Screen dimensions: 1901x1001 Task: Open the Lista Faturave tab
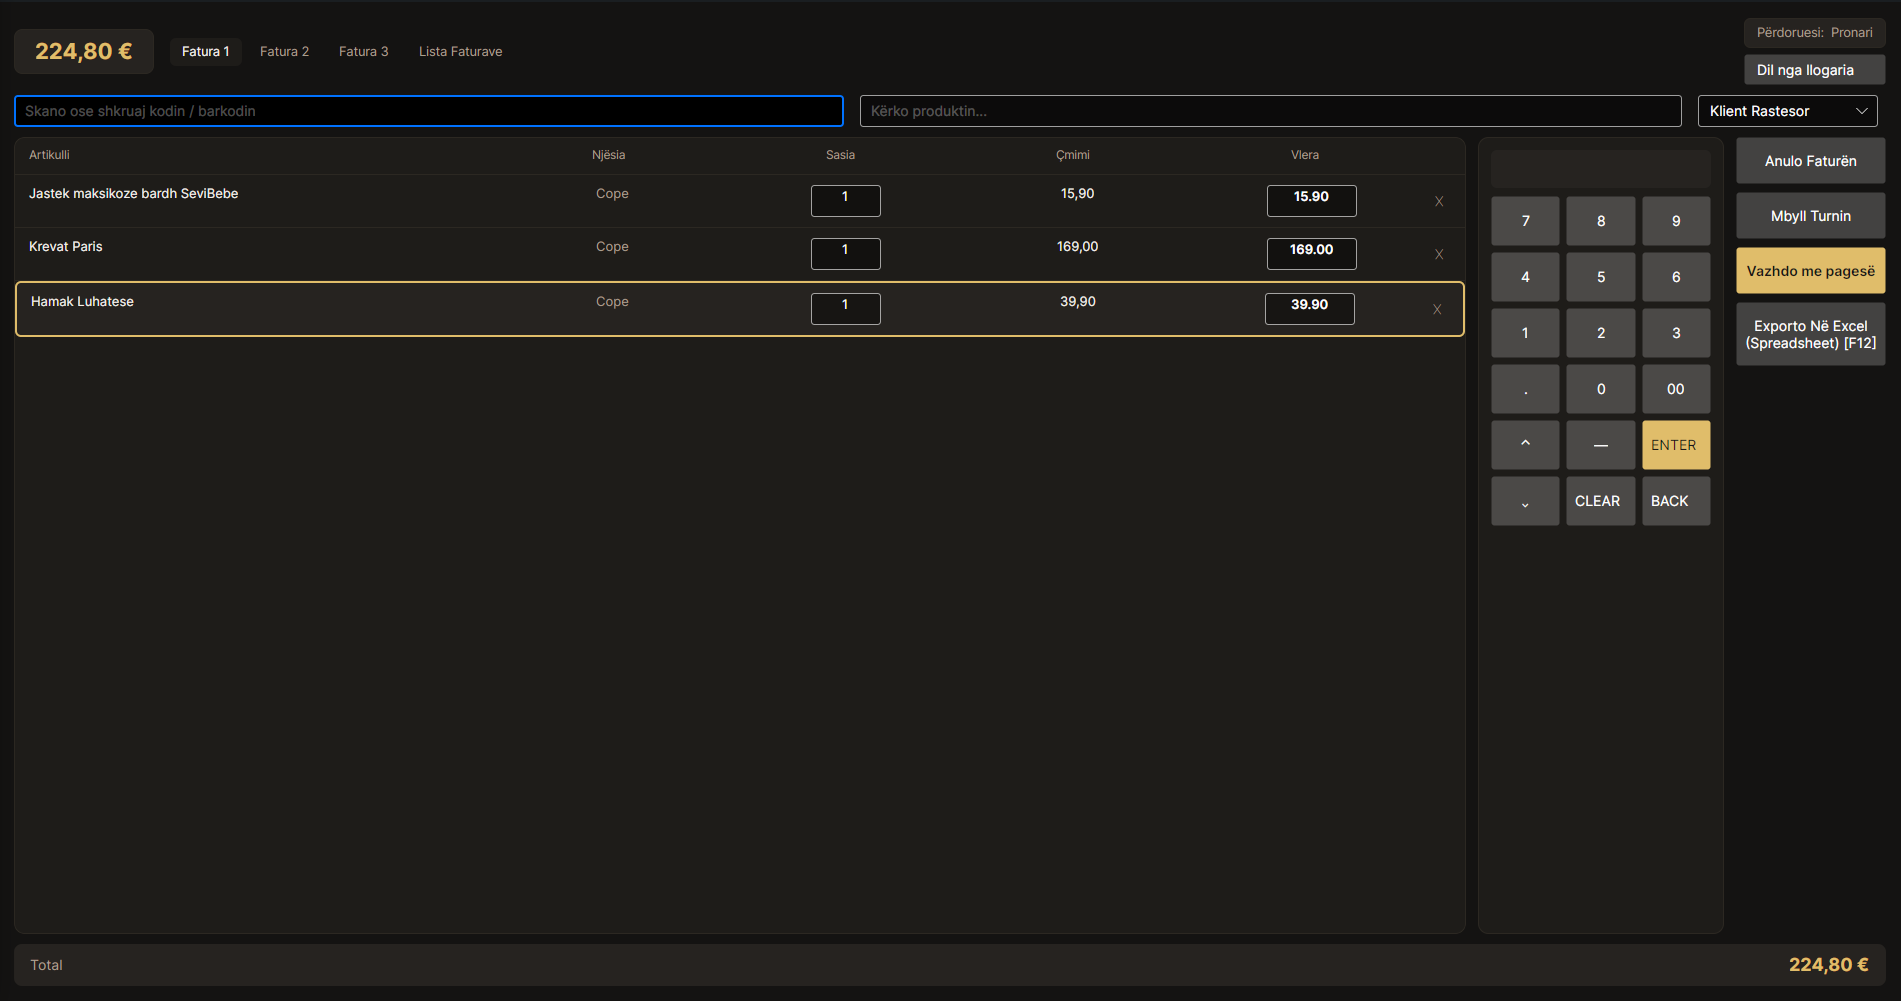click(460, 52)
